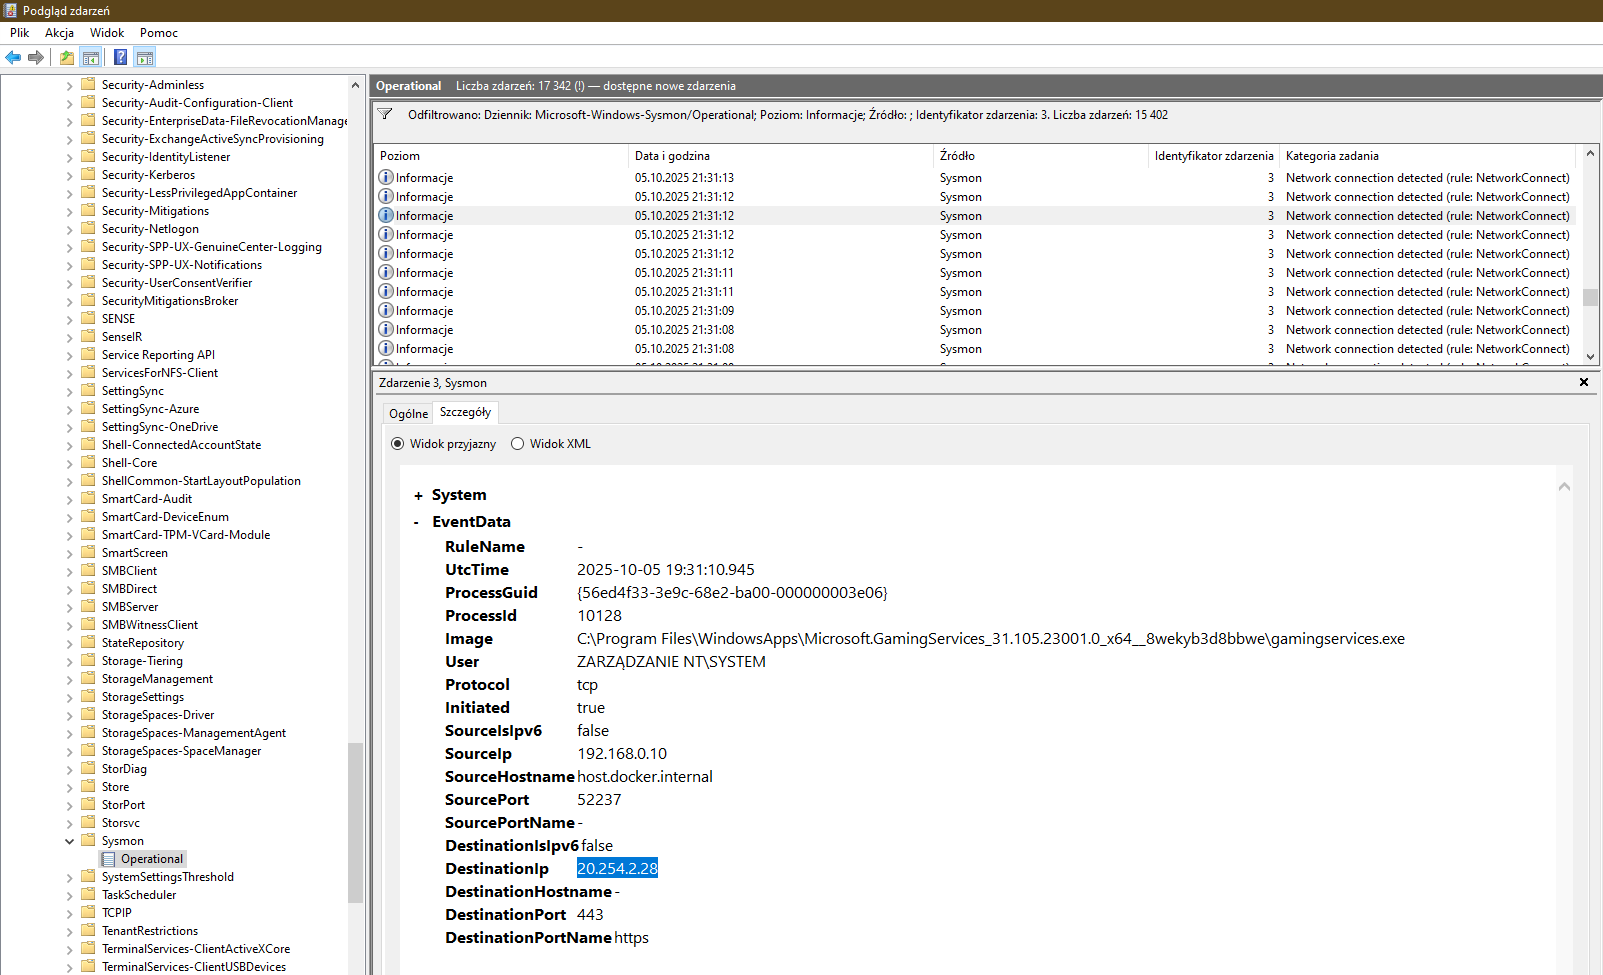Viewport: 1603px width, 975px height.
Task: Select the event logged at 21:31:09
Action: (684, 311)
